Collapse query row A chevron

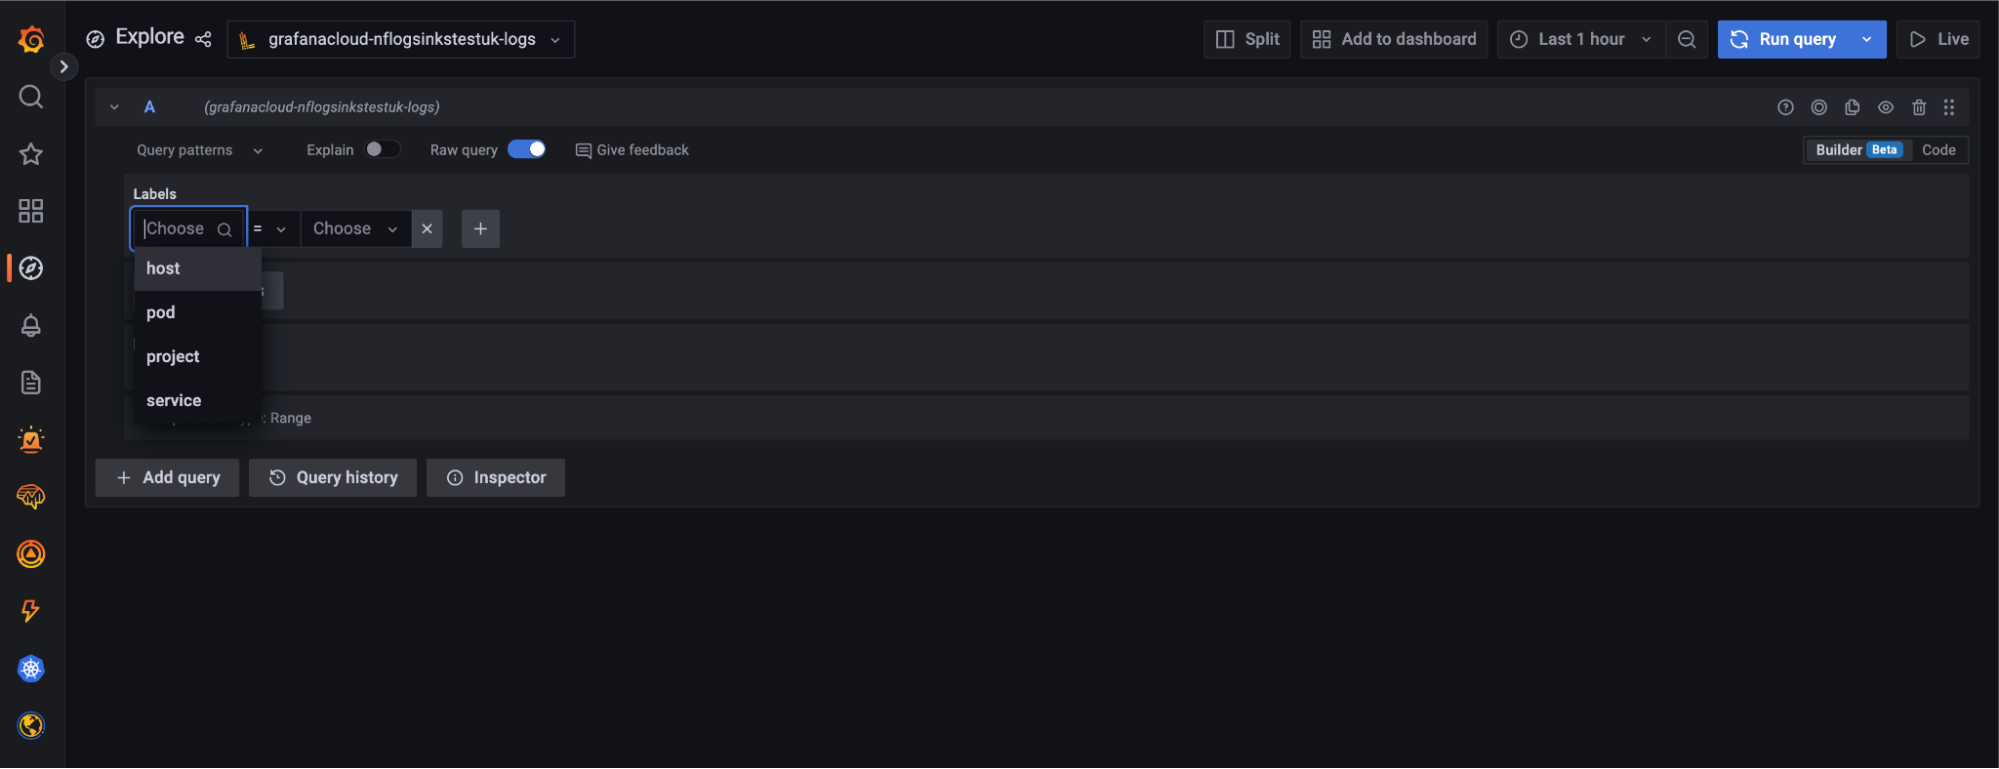pos(114,107)
